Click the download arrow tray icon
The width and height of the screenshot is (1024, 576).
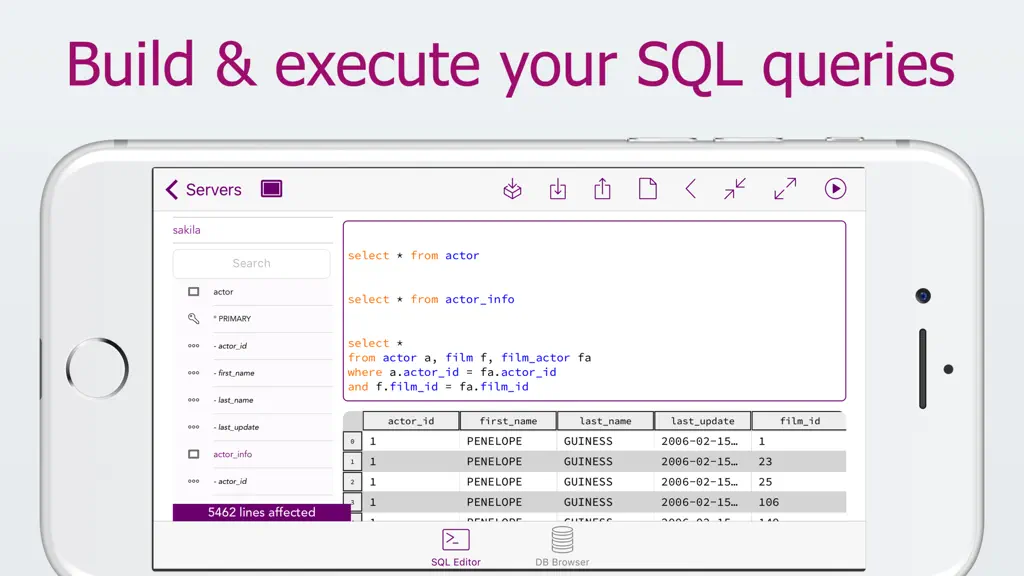point(558,189)
